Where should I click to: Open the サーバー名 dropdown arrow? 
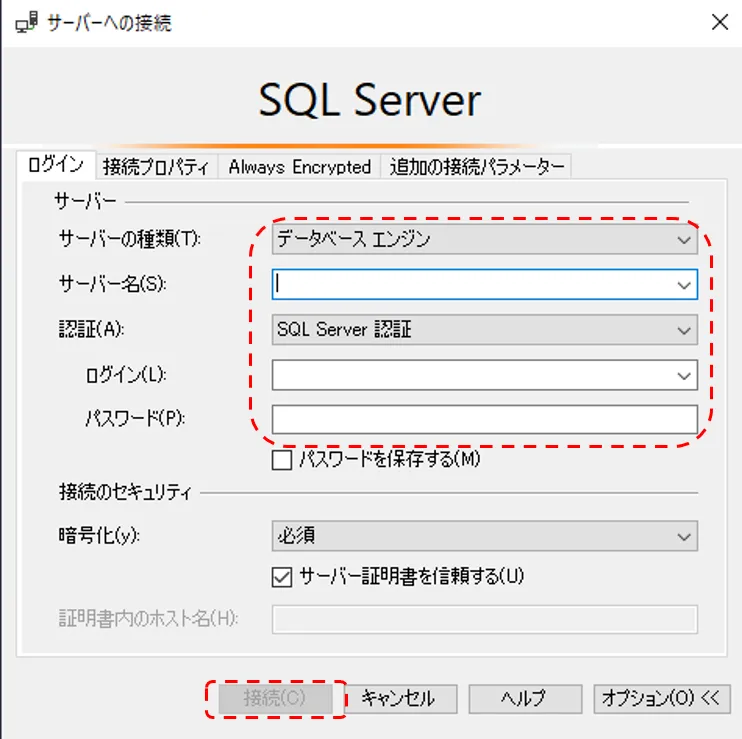[x=684, y=285]
